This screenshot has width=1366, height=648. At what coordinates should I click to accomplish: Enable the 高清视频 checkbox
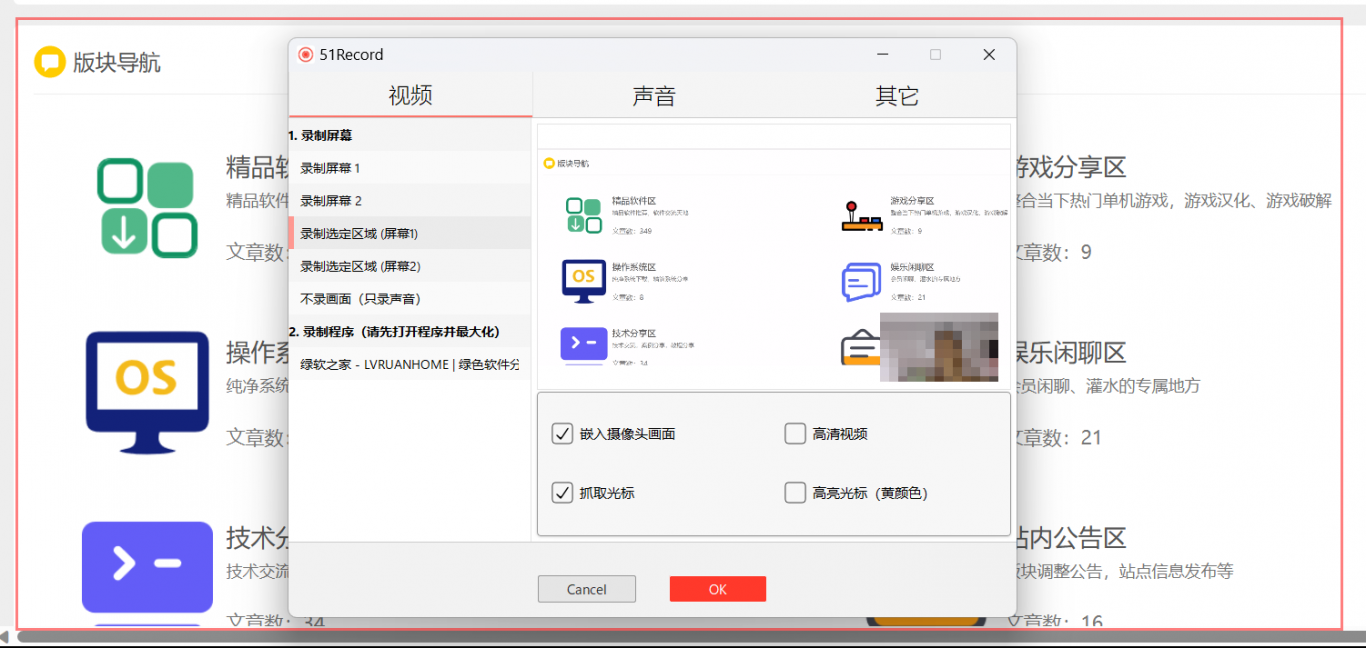pos(795,434)
